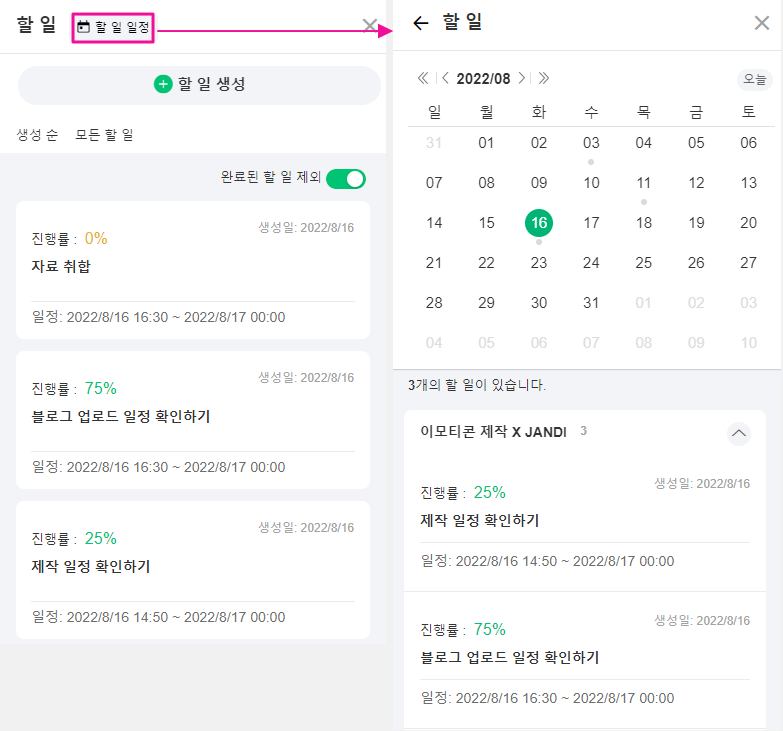Toggle 완료된 할 일 제외 switch off
Image resolution: width=783 pixels, height=731 pixels.
(x=346, y=179)
